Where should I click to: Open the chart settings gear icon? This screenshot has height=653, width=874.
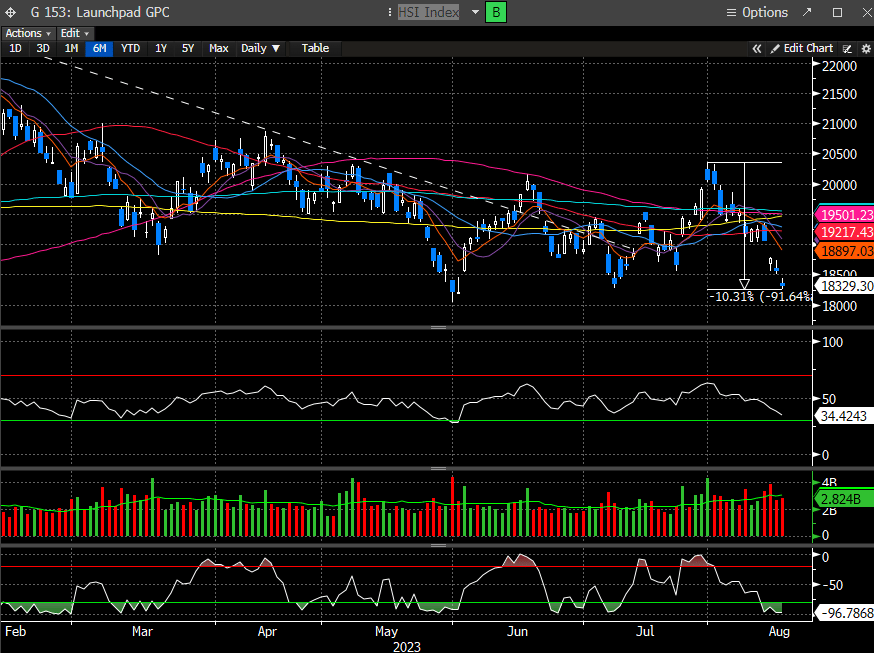click(x=866, y=48)
